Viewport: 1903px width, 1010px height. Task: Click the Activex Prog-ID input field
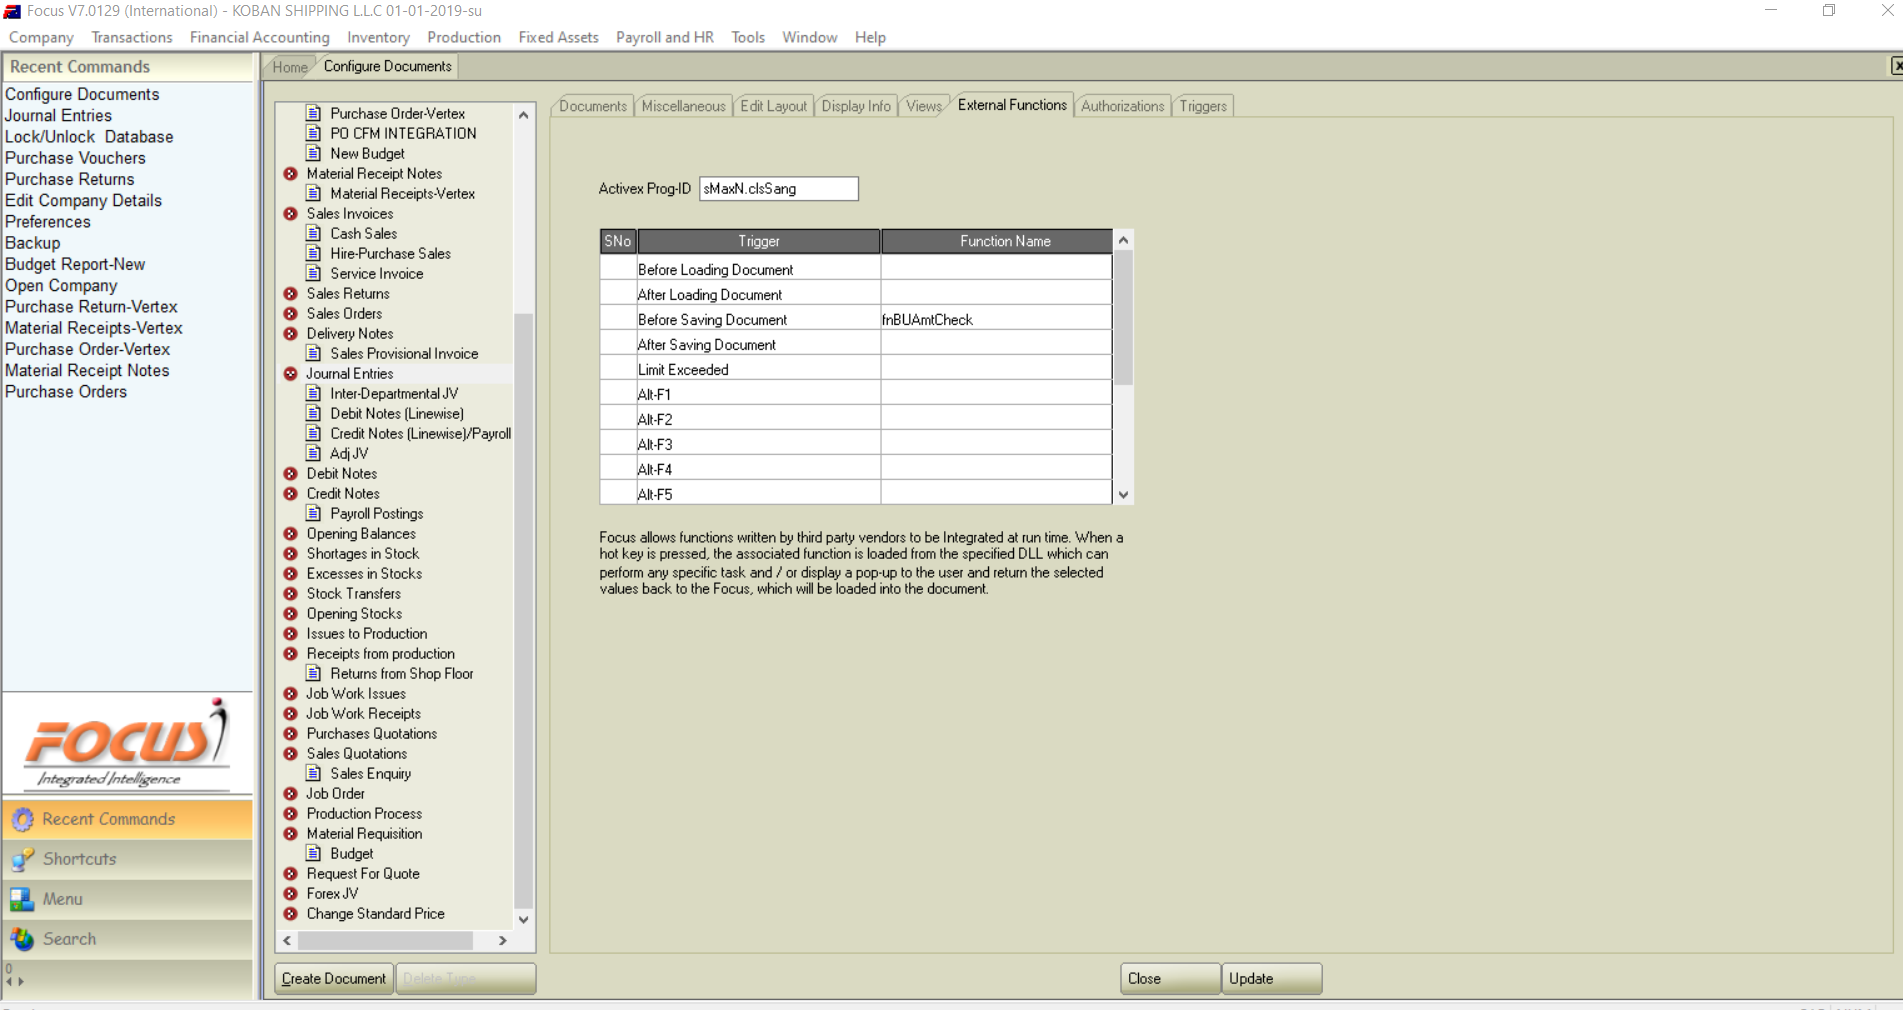tap(778, 189)
